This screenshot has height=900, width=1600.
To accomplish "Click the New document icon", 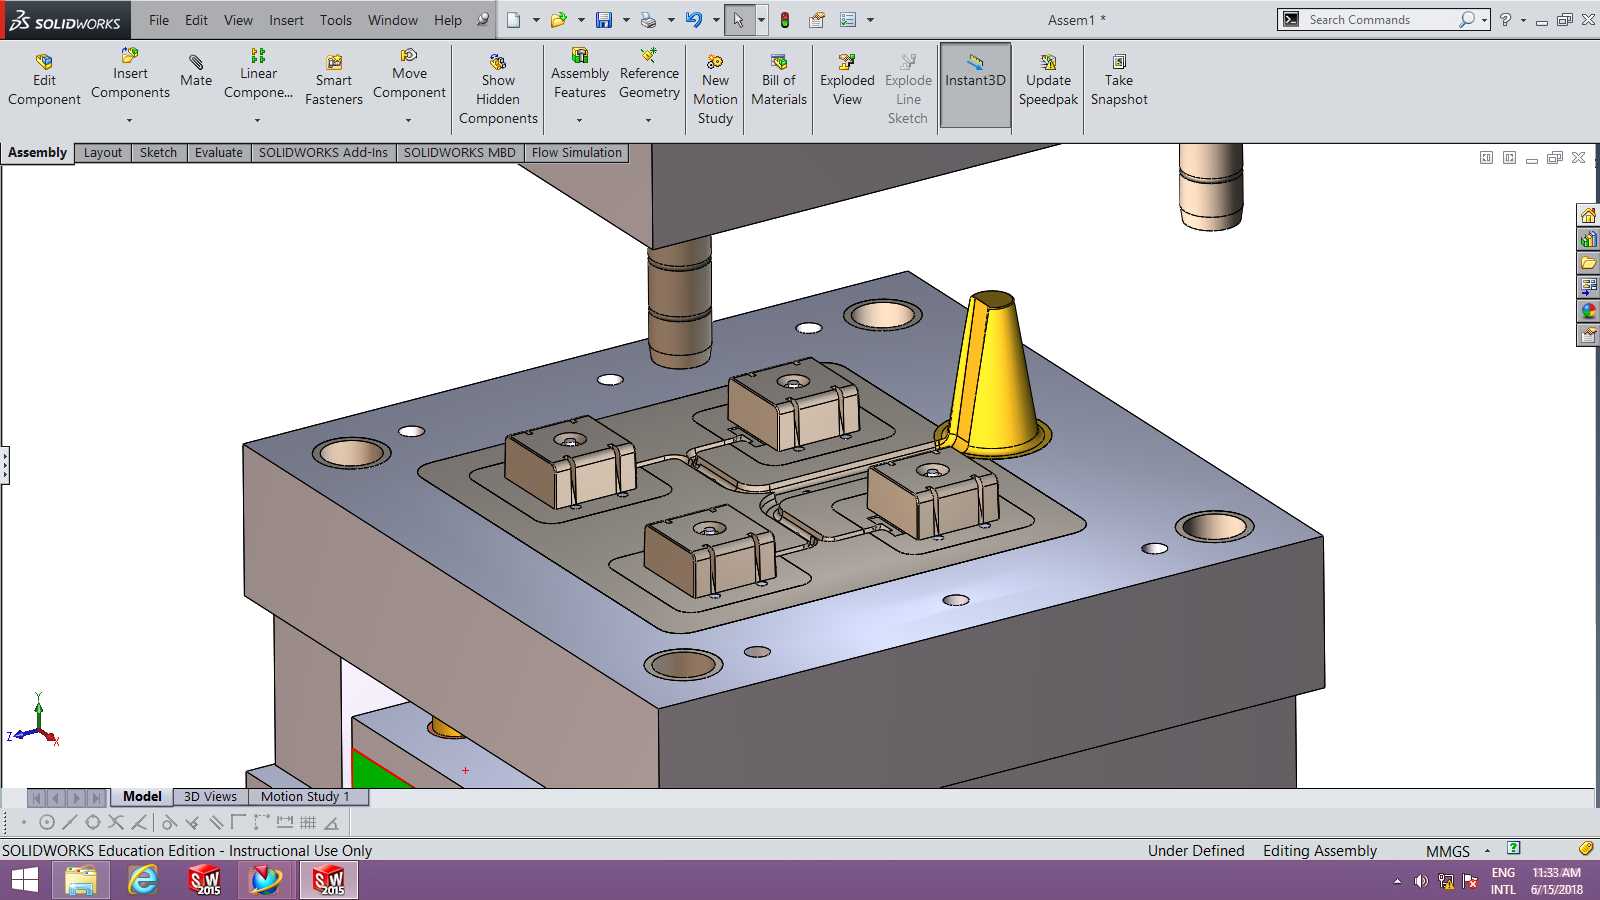I will [x=513, y=20].
